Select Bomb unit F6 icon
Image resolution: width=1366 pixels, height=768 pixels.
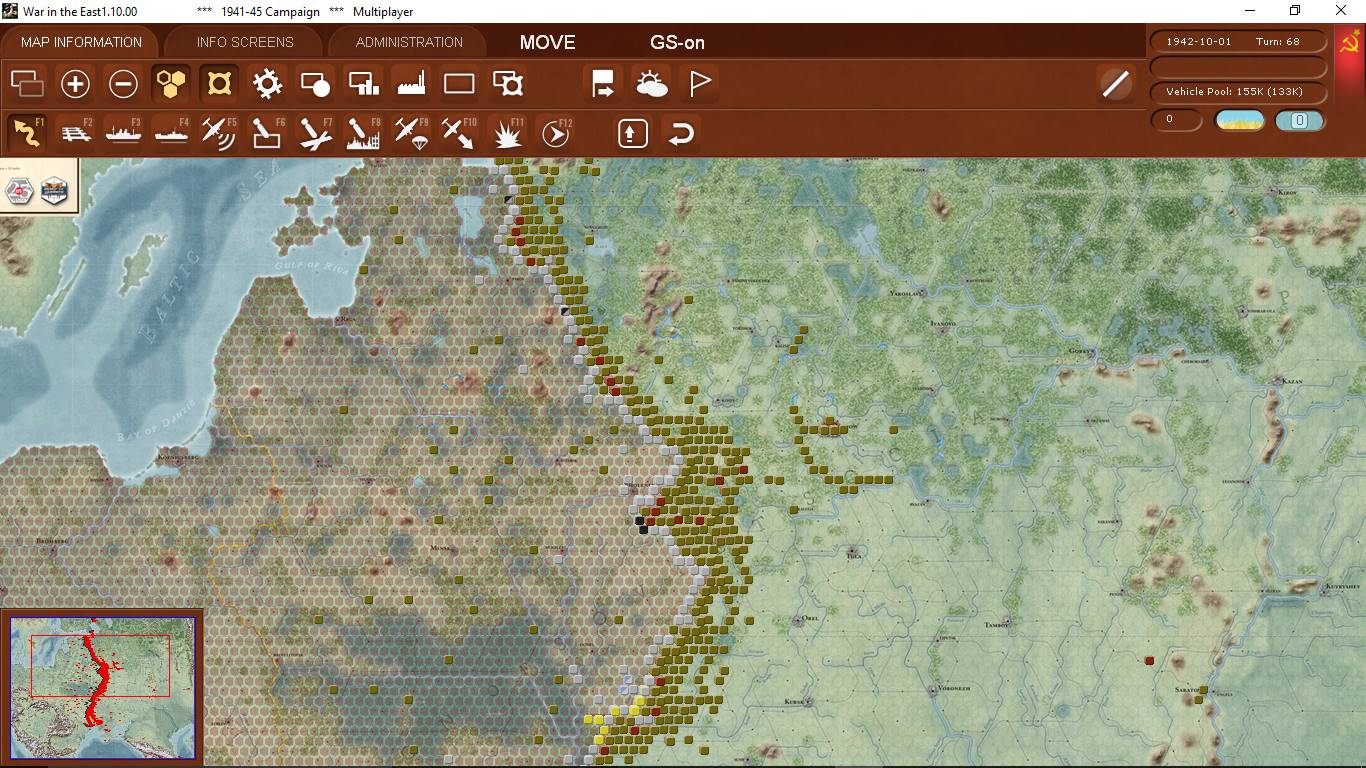pyautogui.click(x=267, y=132)
